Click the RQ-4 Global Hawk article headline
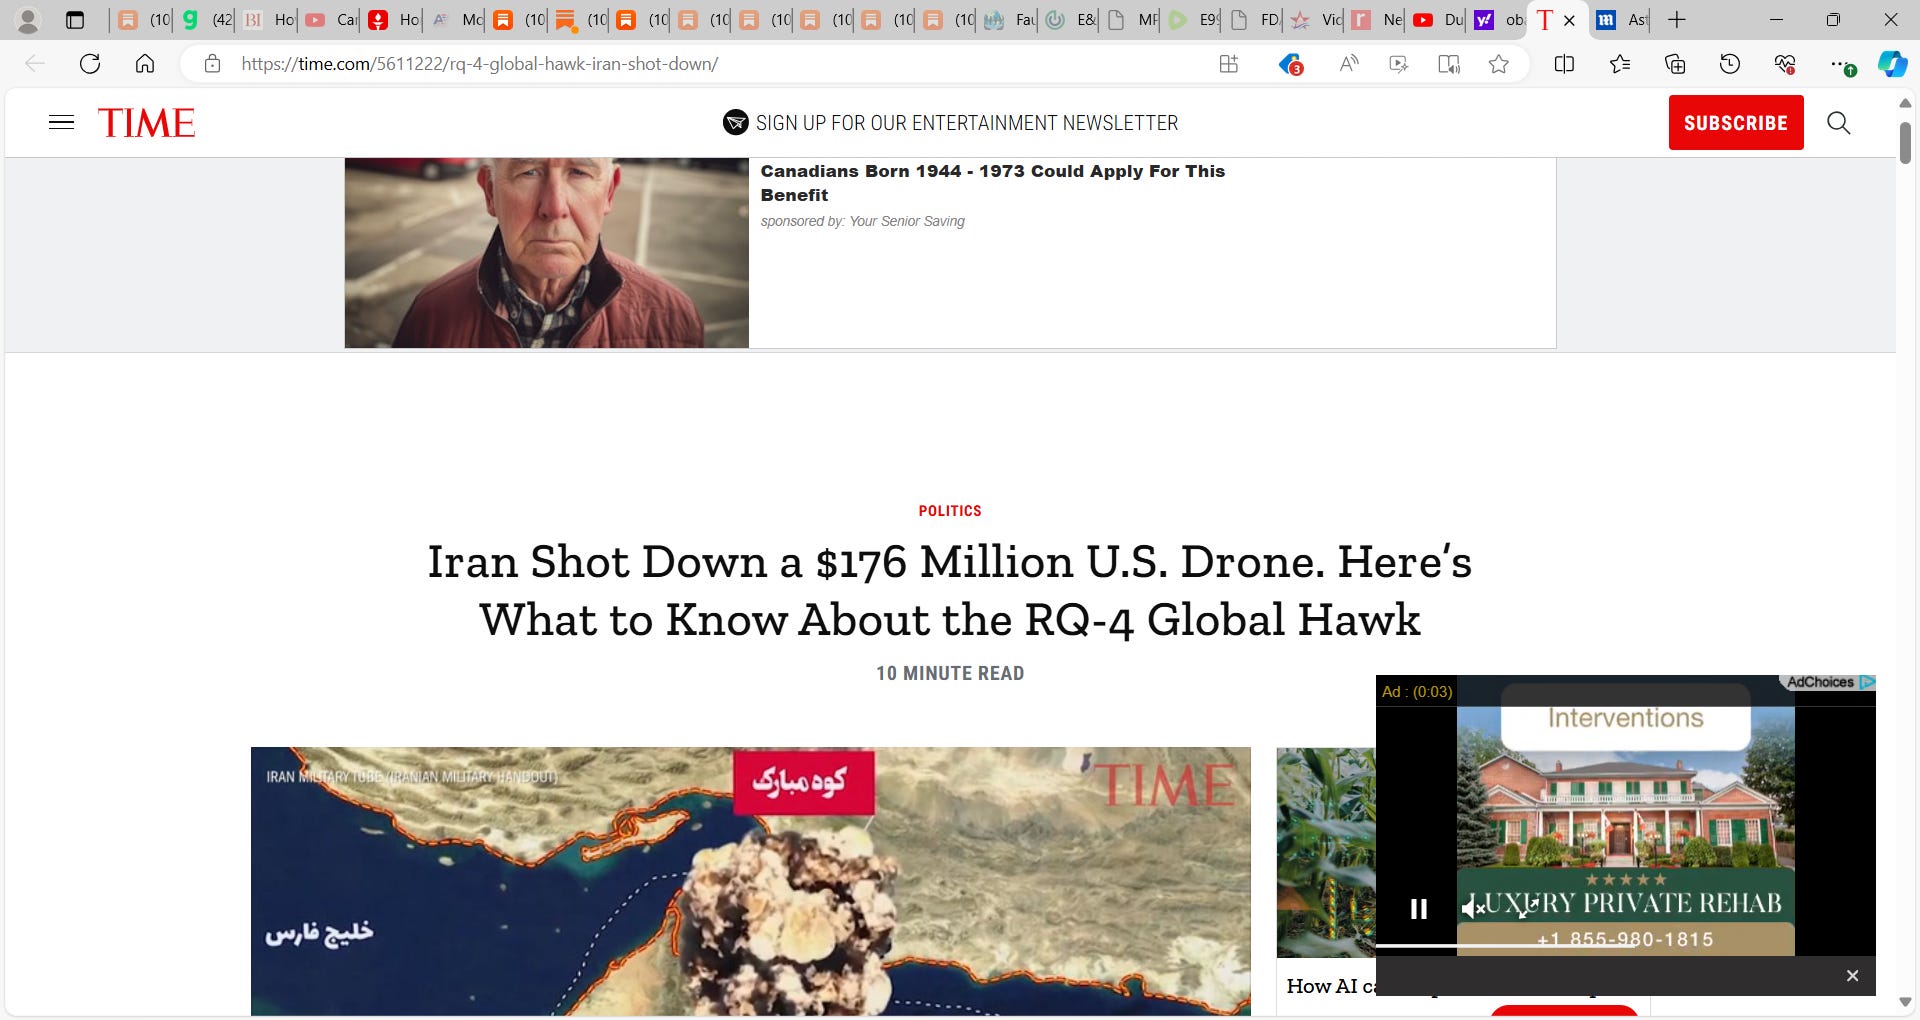The height and width of the screenshot is (1020, 1920). [x=949, y=591]
